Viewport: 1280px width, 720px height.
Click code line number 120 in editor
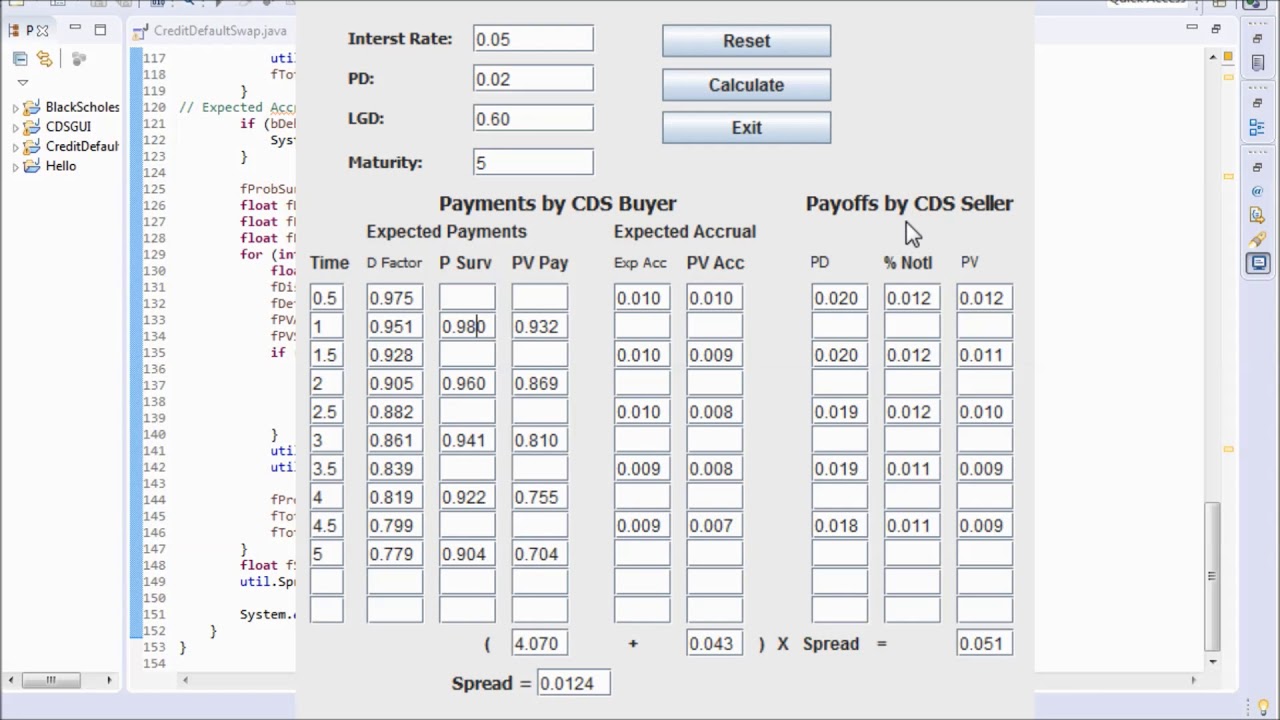[154, 107]
